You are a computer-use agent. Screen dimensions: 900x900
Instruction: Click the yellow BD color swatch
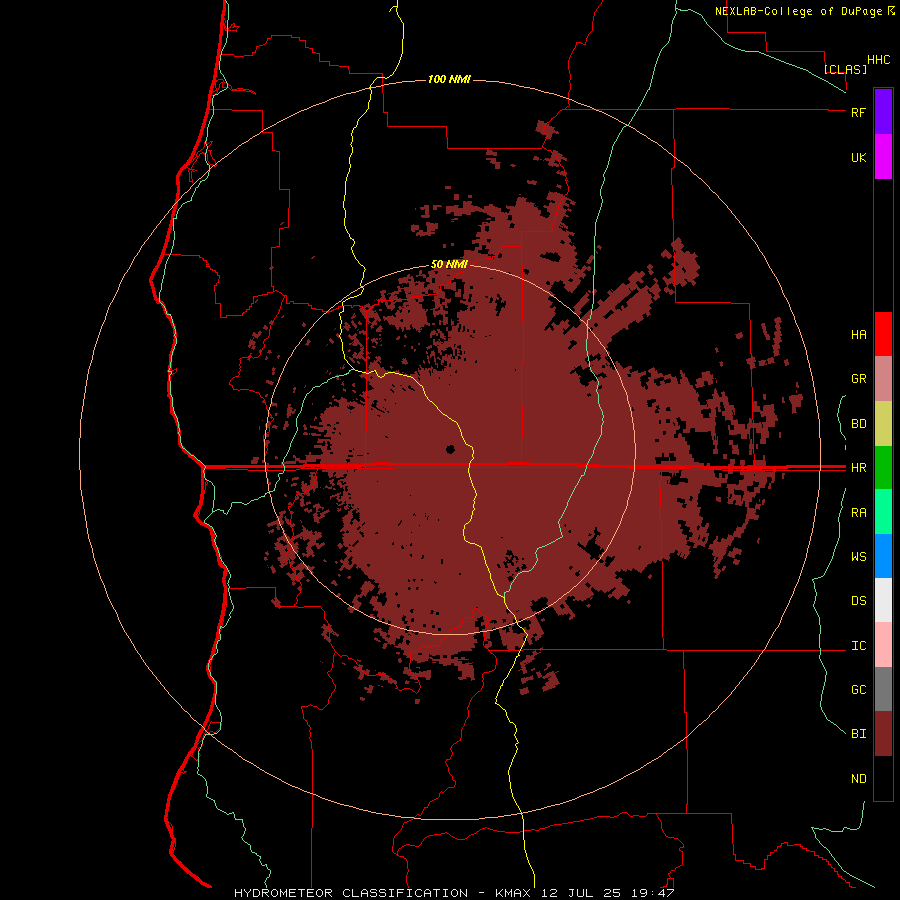tap(883, 424)
